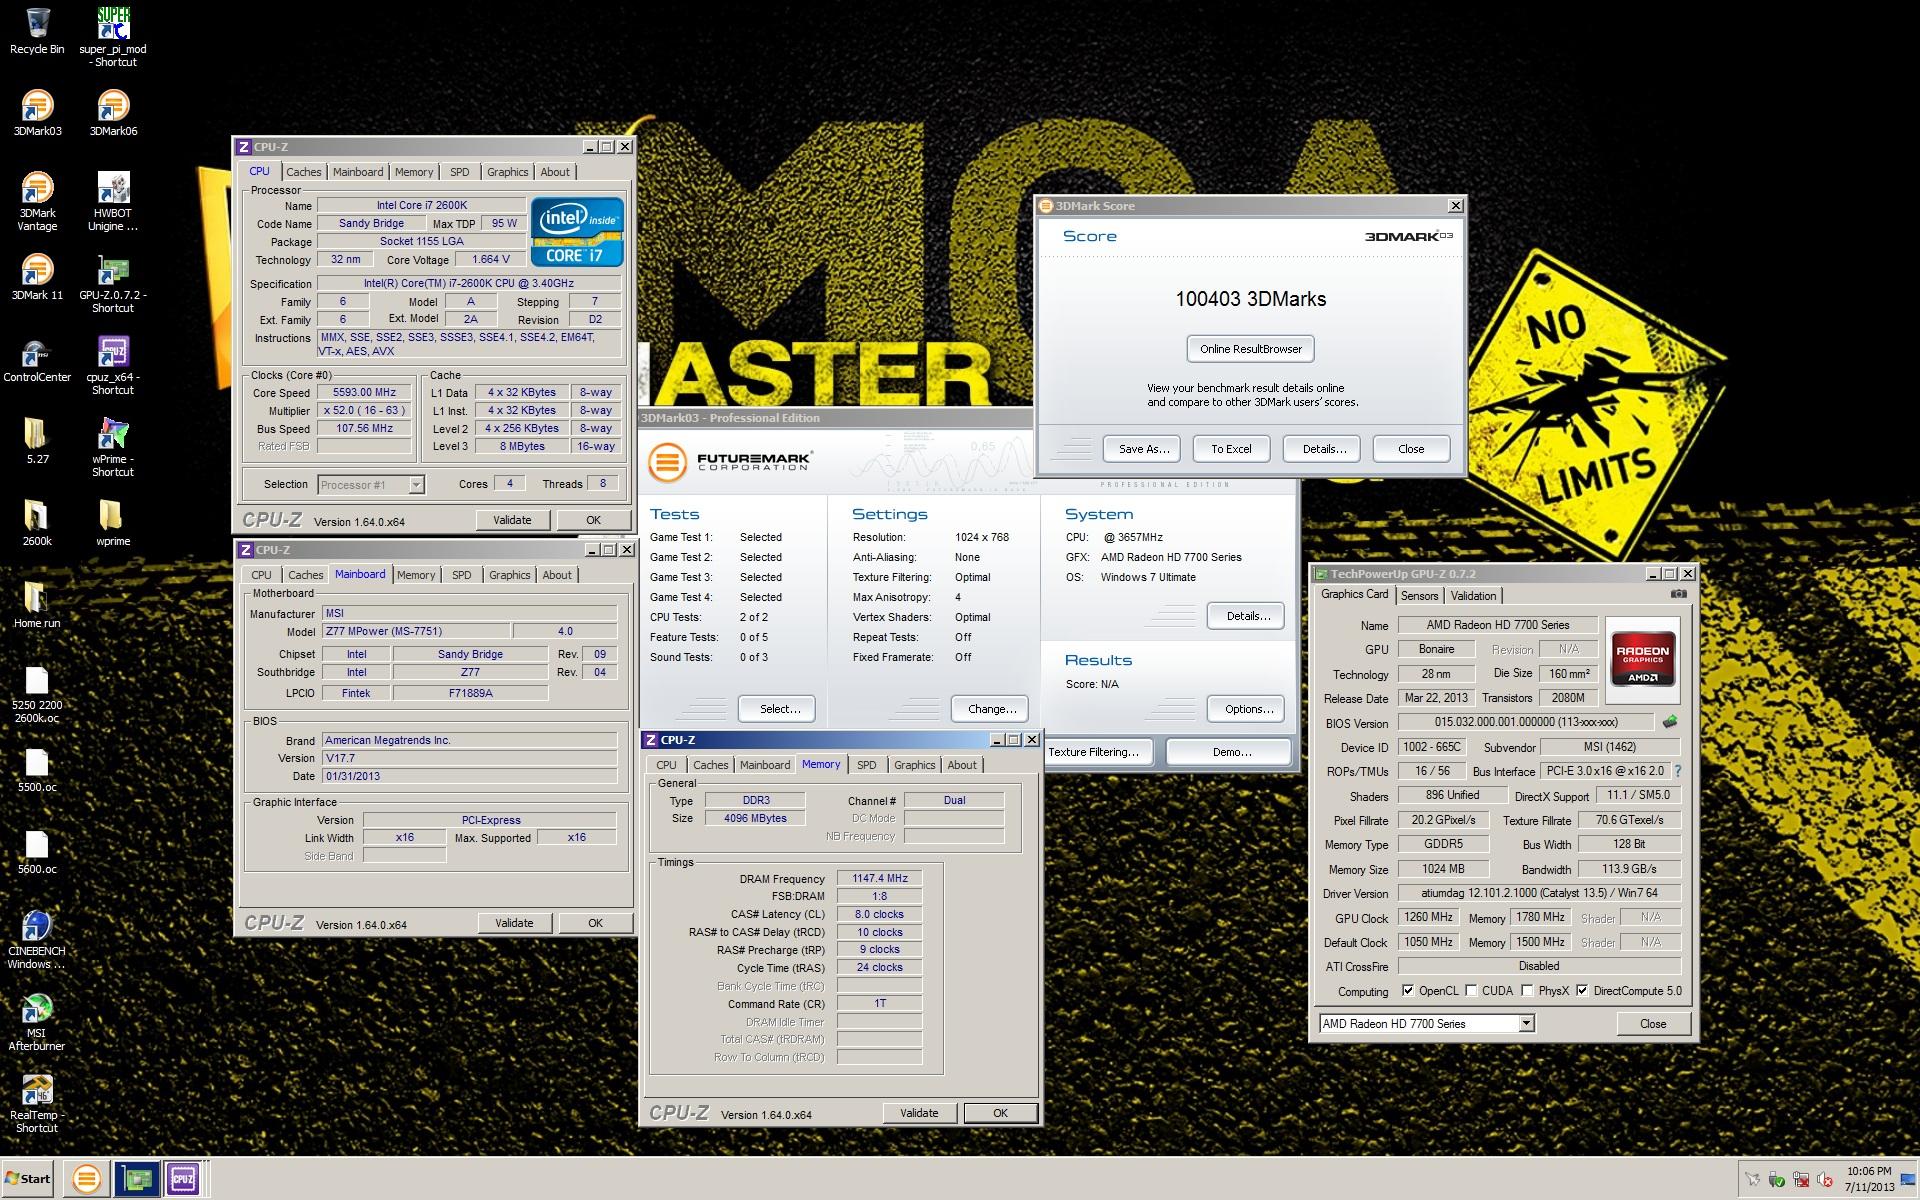Open GPU-Z.0.7.2 shortcut icon

113,283
